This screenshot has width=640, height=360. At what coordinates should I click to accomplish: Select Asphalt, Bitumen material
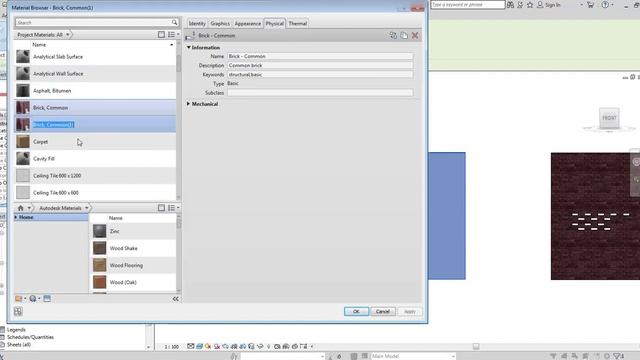pos(95,91)
